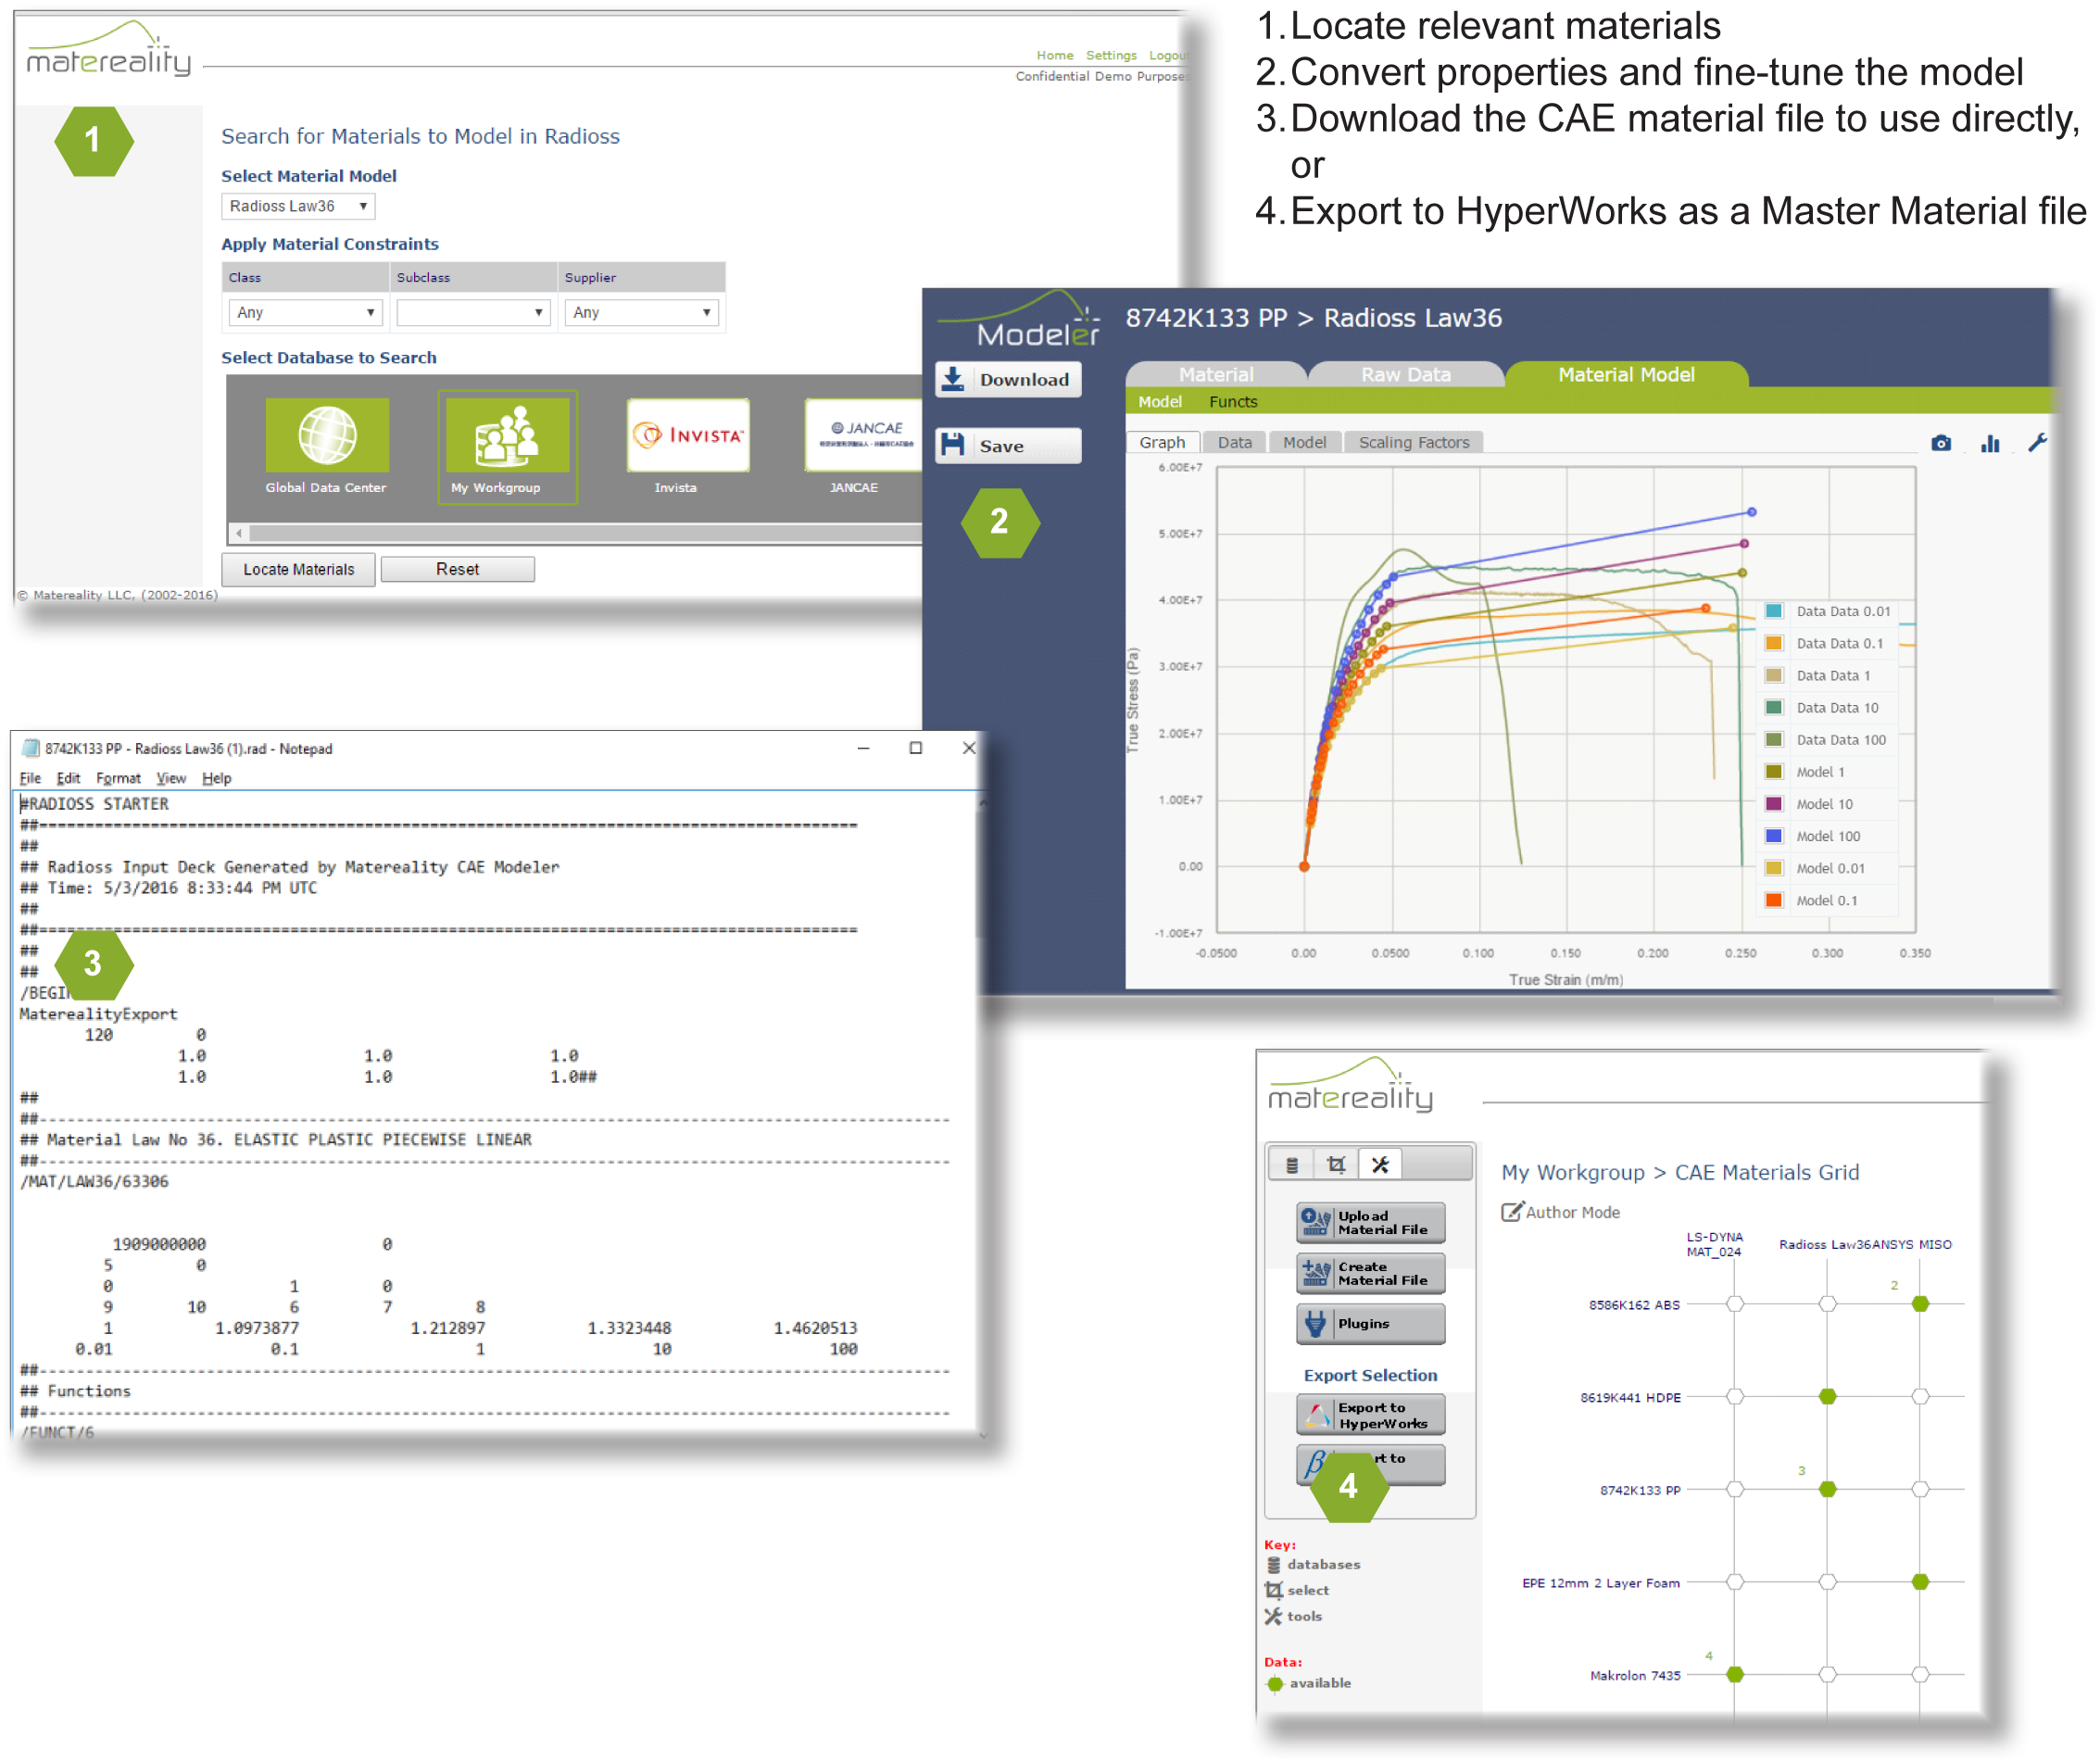Select the Model view tab next to Data
The height and width of the screenshot is (1763, 2100).
(x=1305, y=443)
